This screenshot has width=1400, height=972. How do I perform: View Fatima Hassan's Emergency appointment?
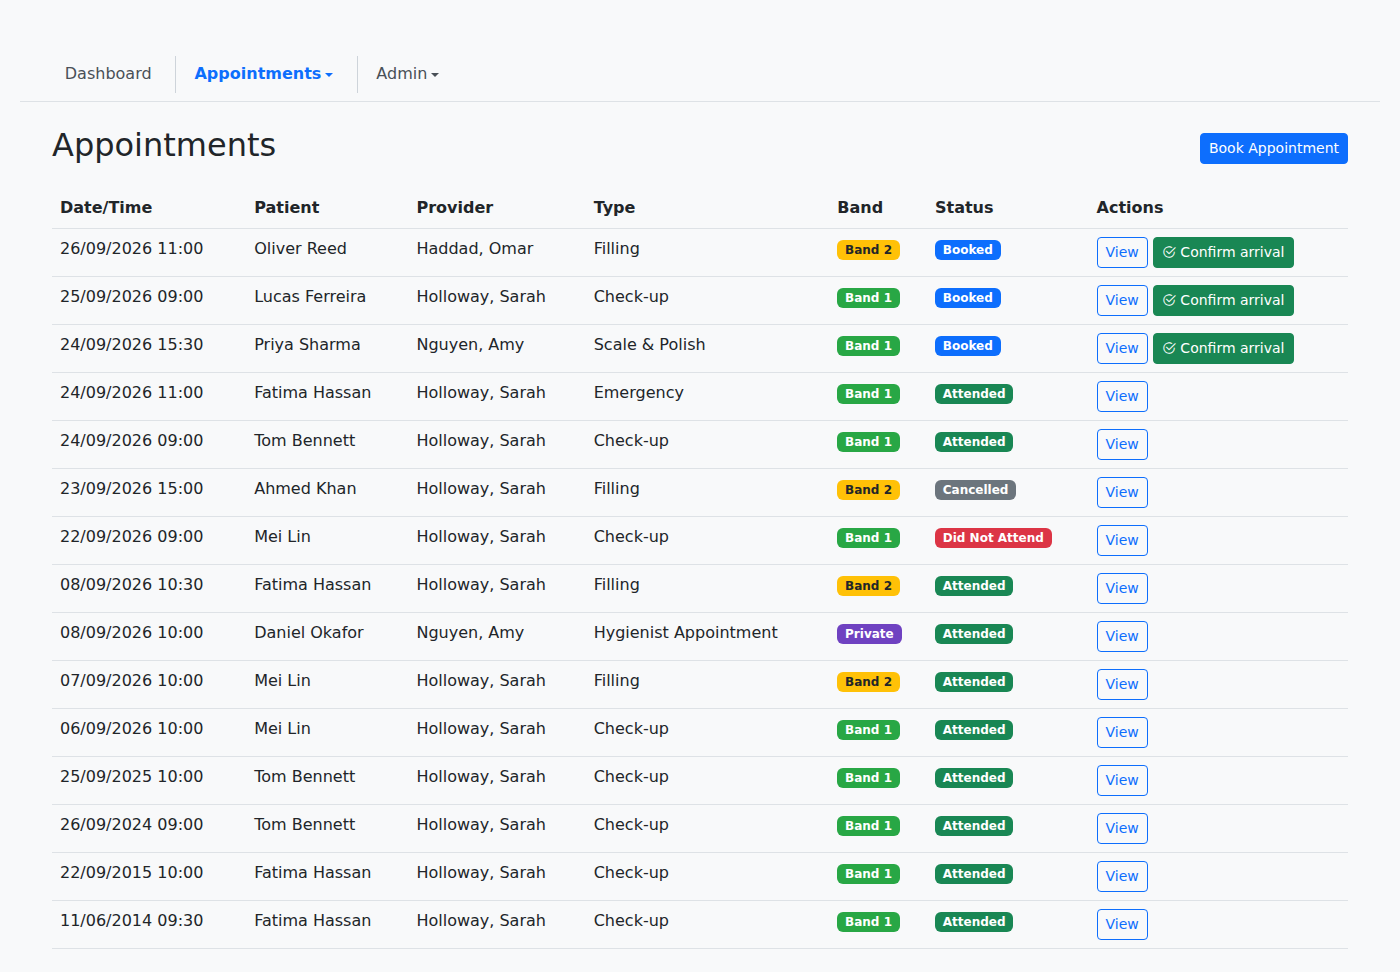(x=1122, y=396)
